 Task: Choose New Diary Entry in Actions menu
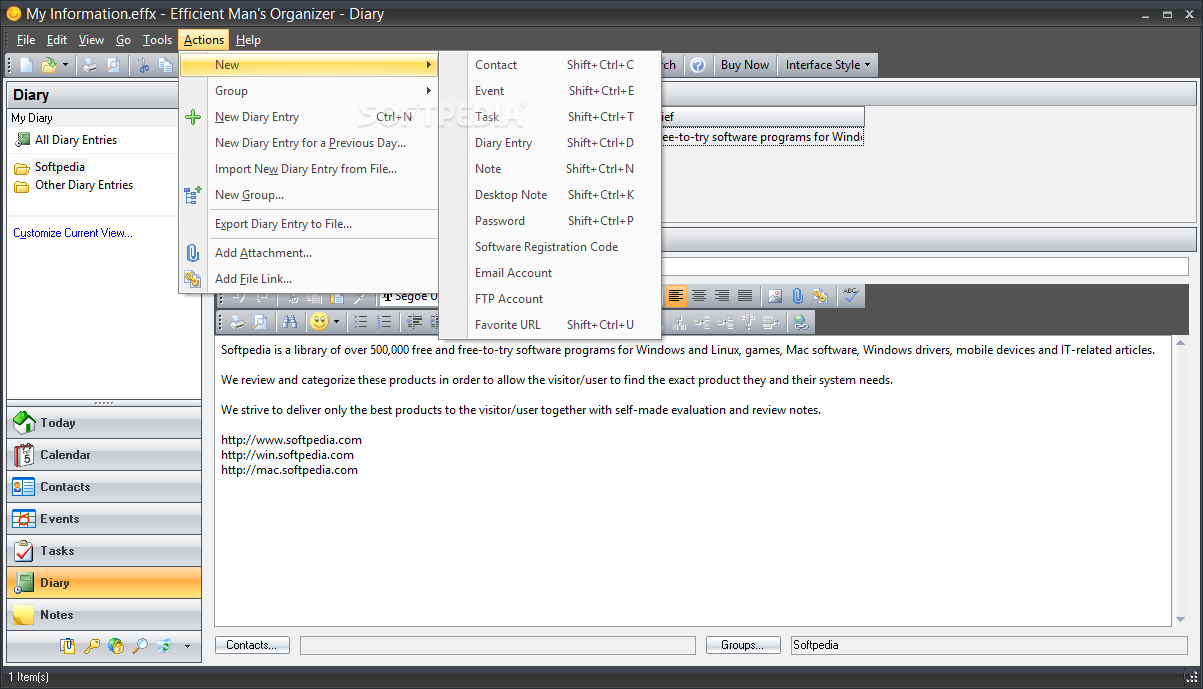[x=309, y=117]
